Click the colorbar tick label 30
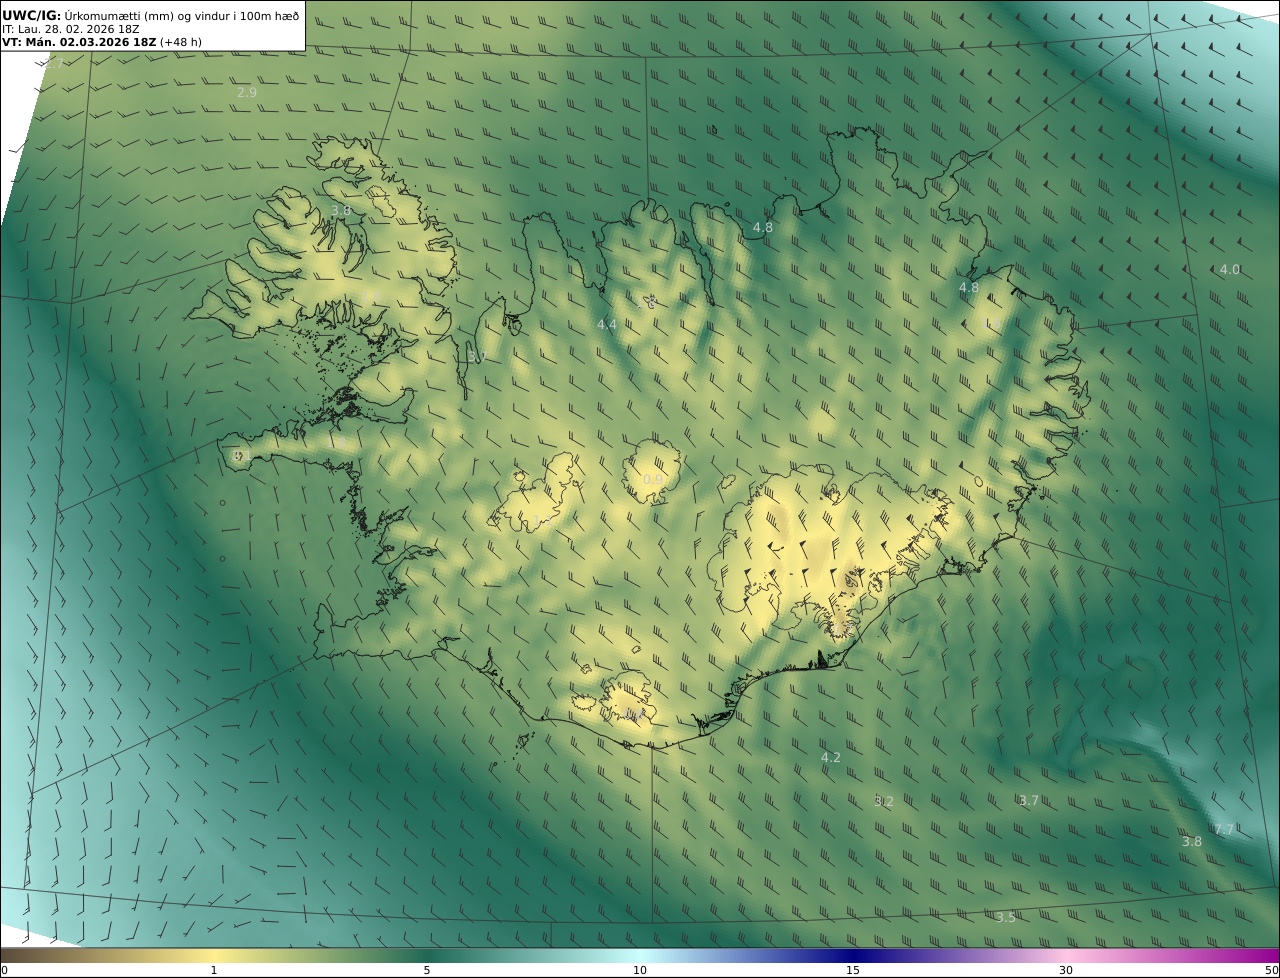The width and height of the screenshot is (1280, 978). tap(1066, 970)
